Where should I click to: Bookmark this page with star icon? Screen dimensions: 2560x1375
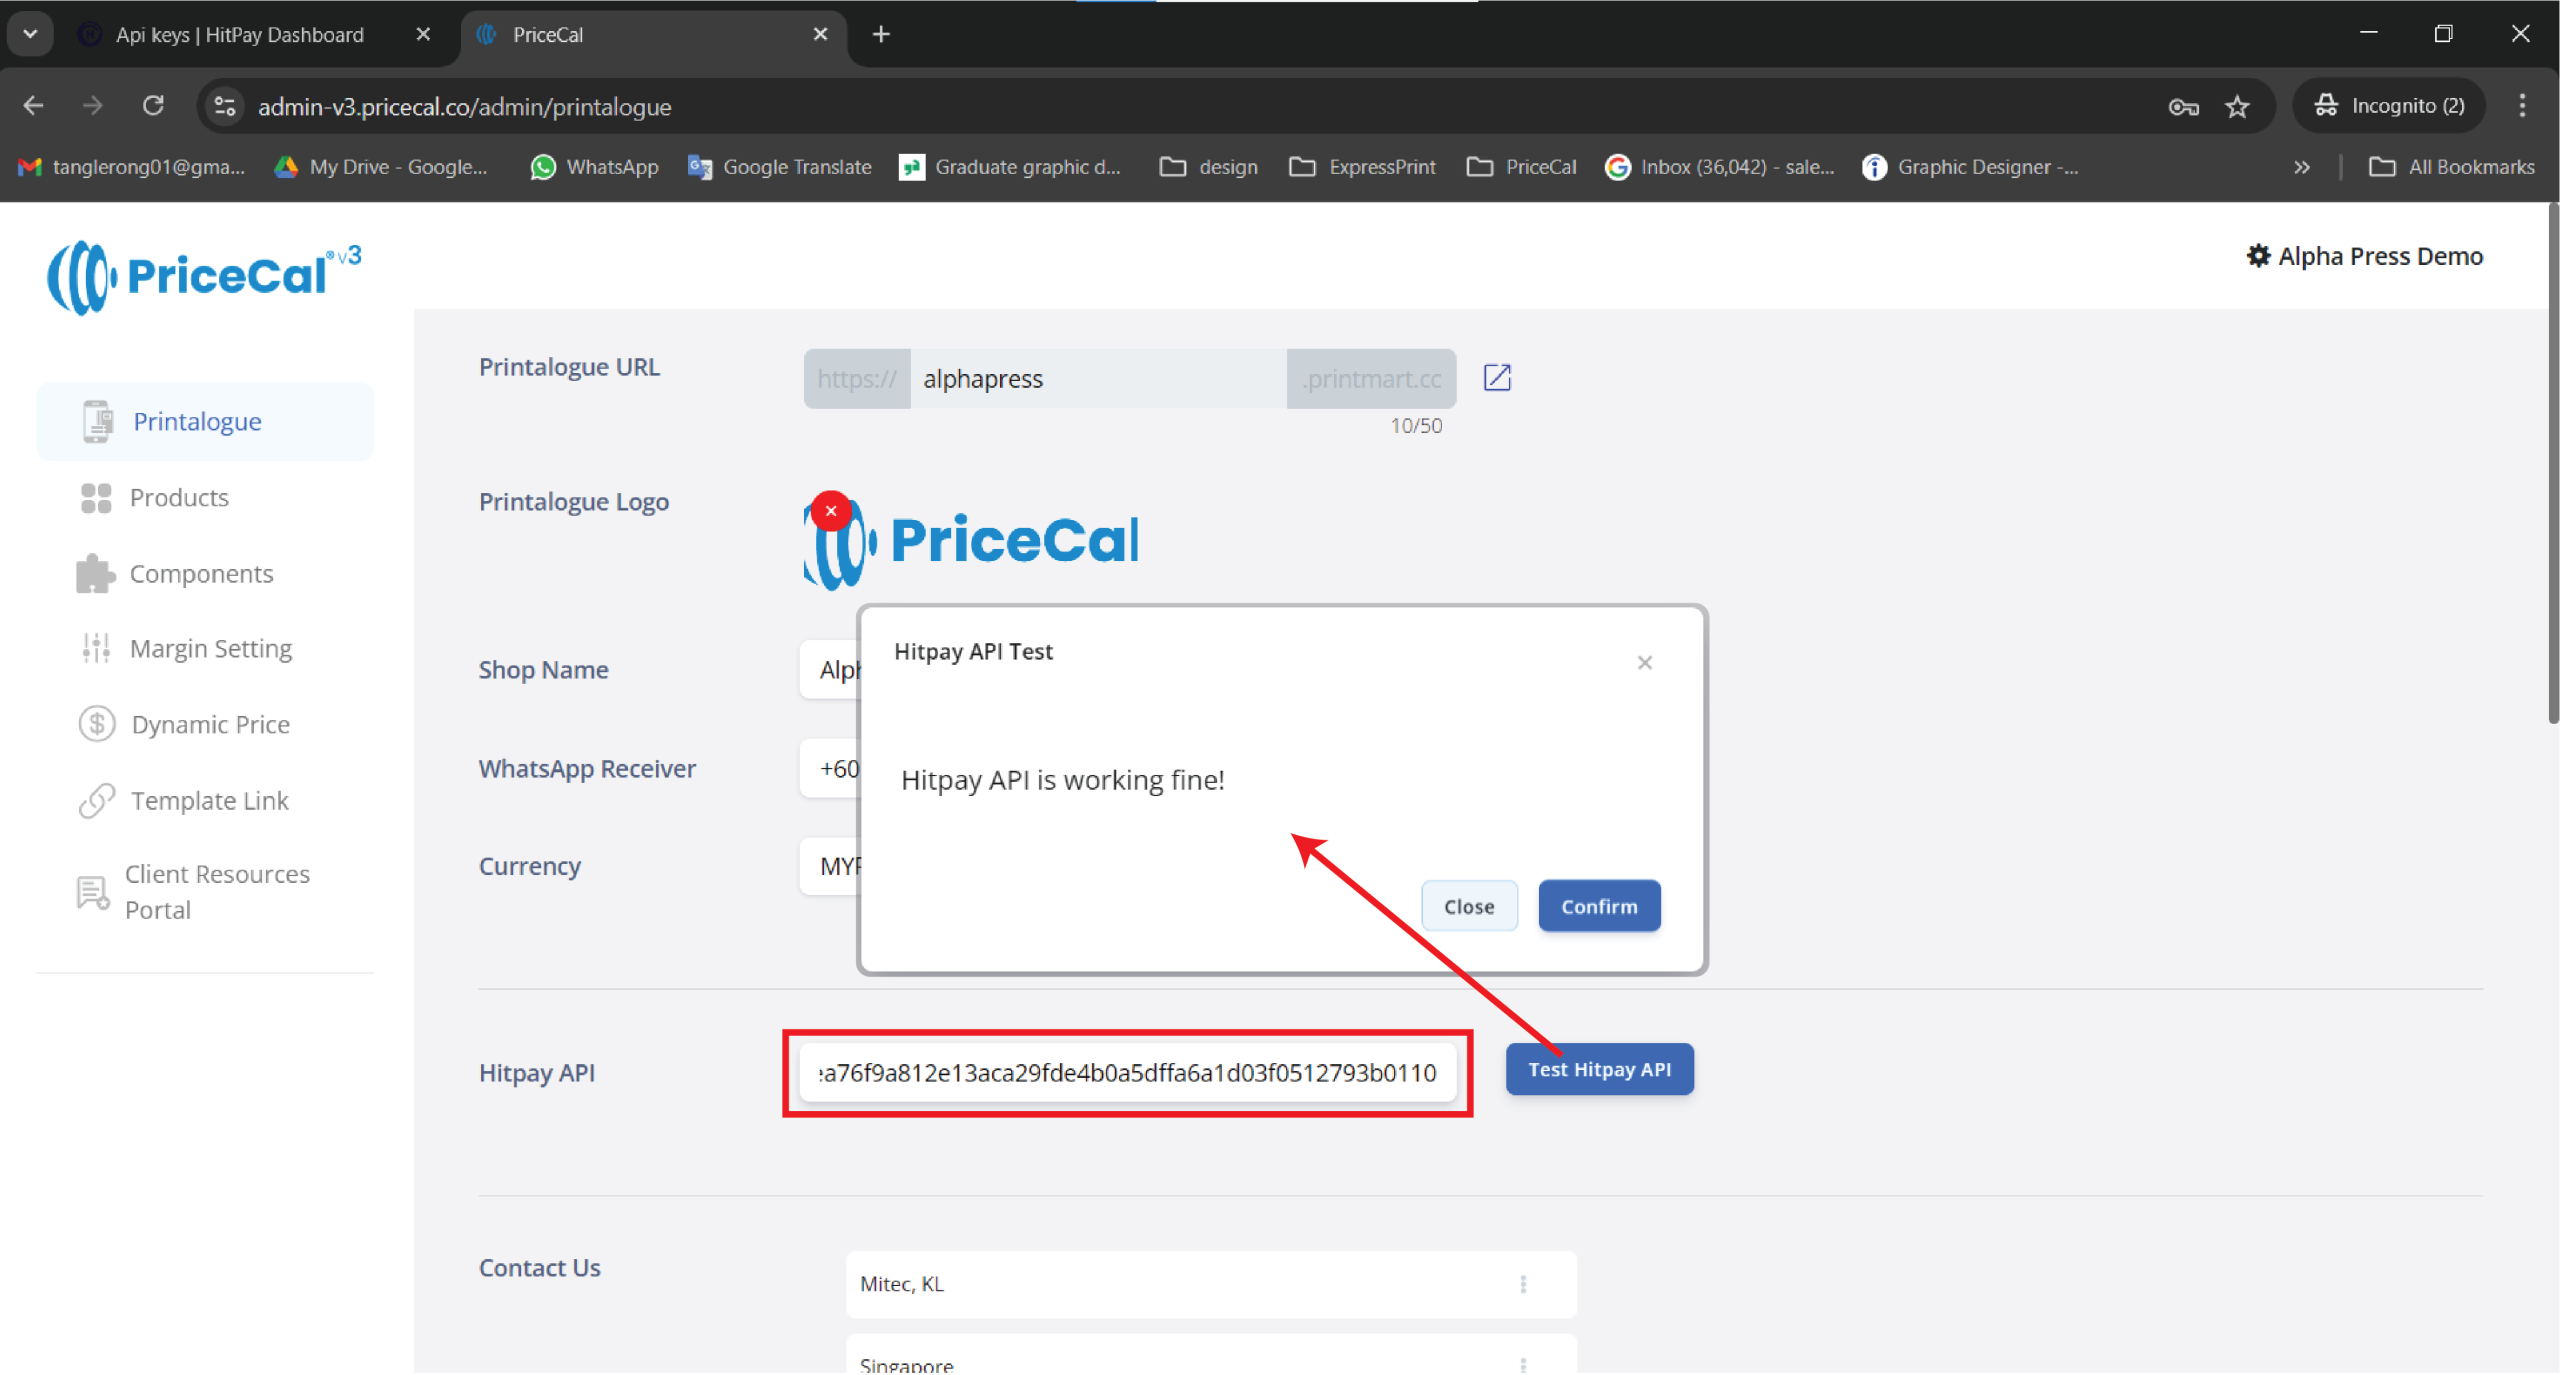click(x=2237, y=106)
